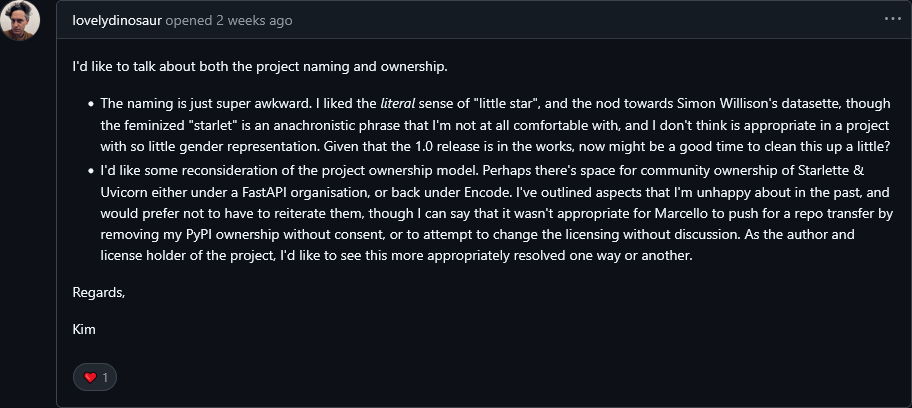
Task: Open the lovelydinosaur username link
Action: click(117, 20)
